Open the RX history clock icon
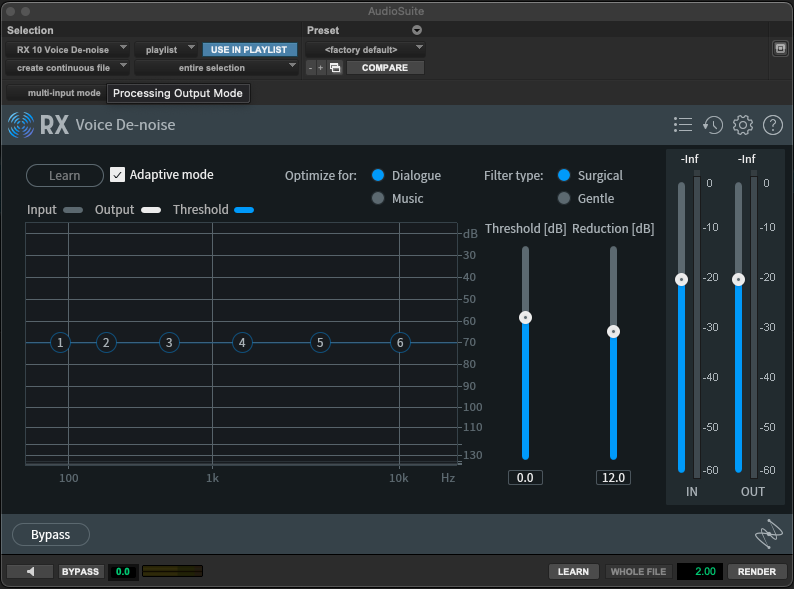 pyautogui.click(x=712, y=125)
